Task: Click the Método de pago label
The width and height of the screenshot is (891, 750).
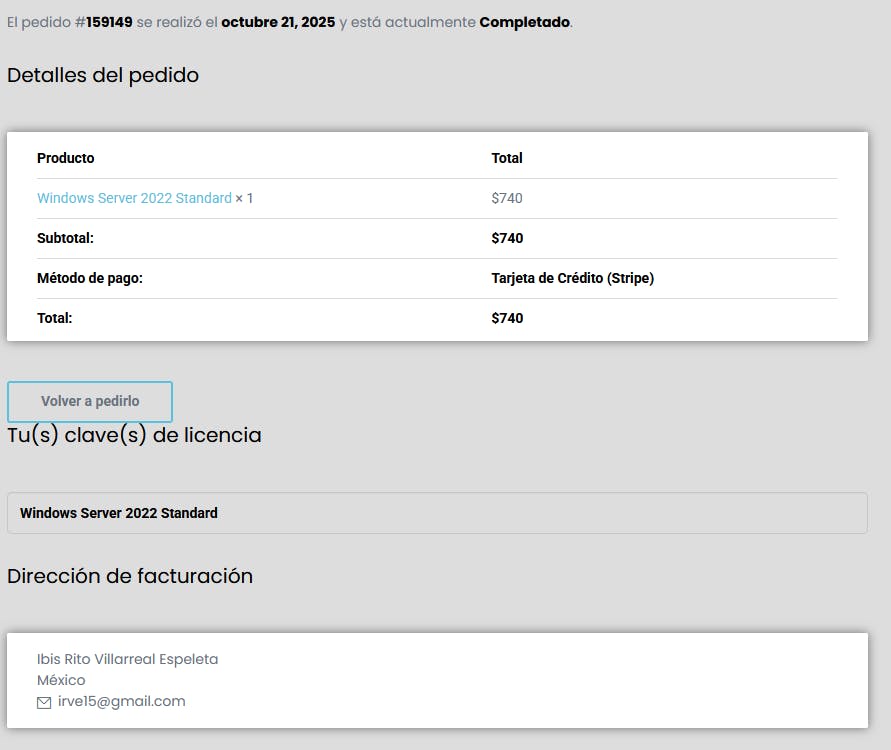Action: (x=90, y=278)
